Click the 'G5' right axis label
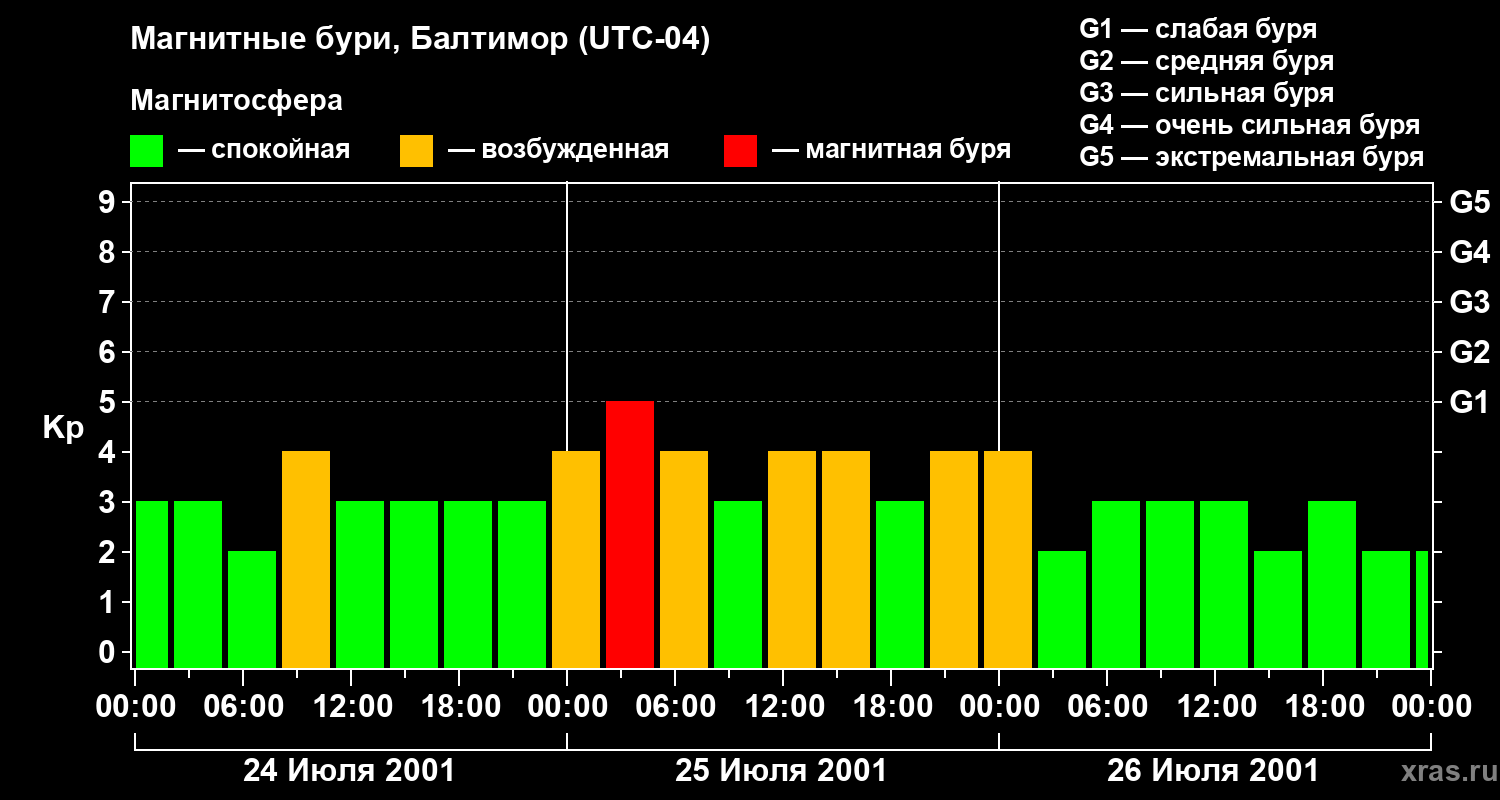1500x800 pixels. (x=1469, y=202)
